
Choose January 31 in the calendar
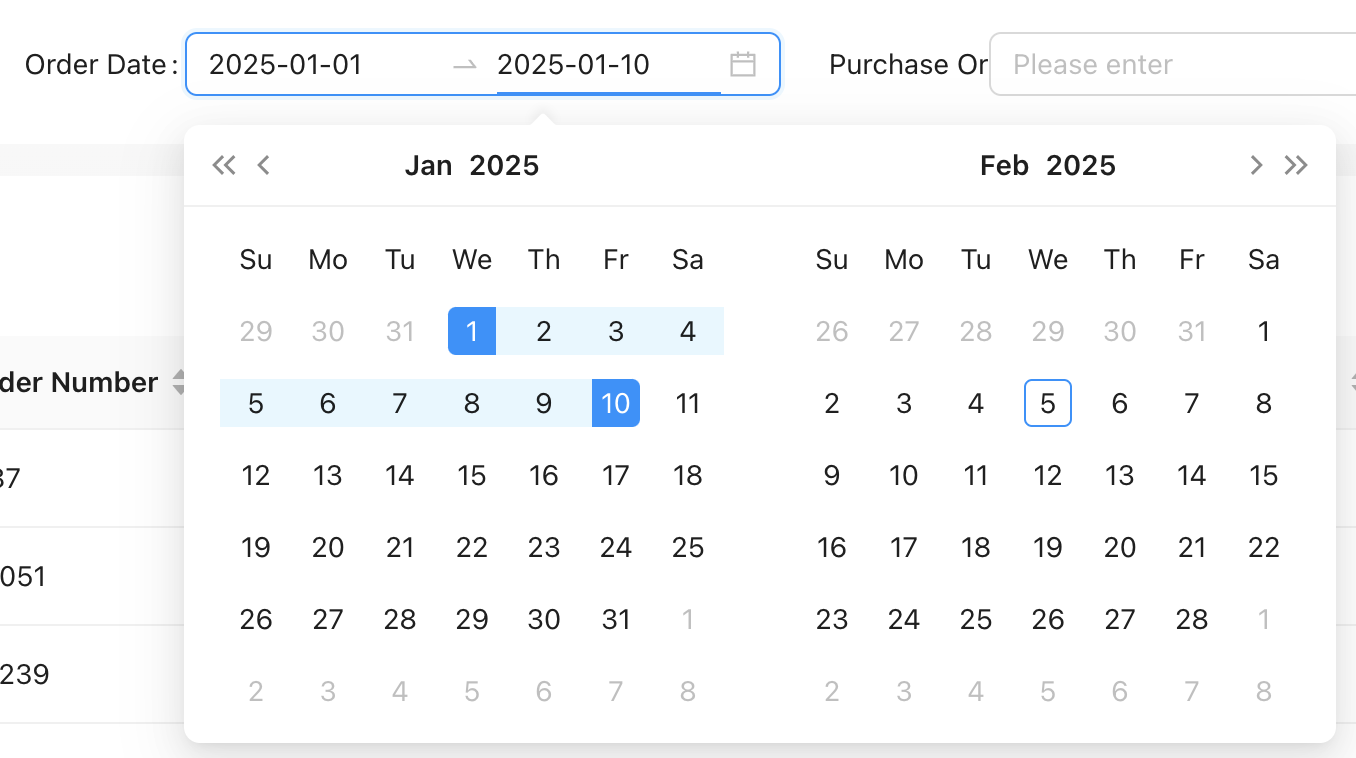[616, 619]
